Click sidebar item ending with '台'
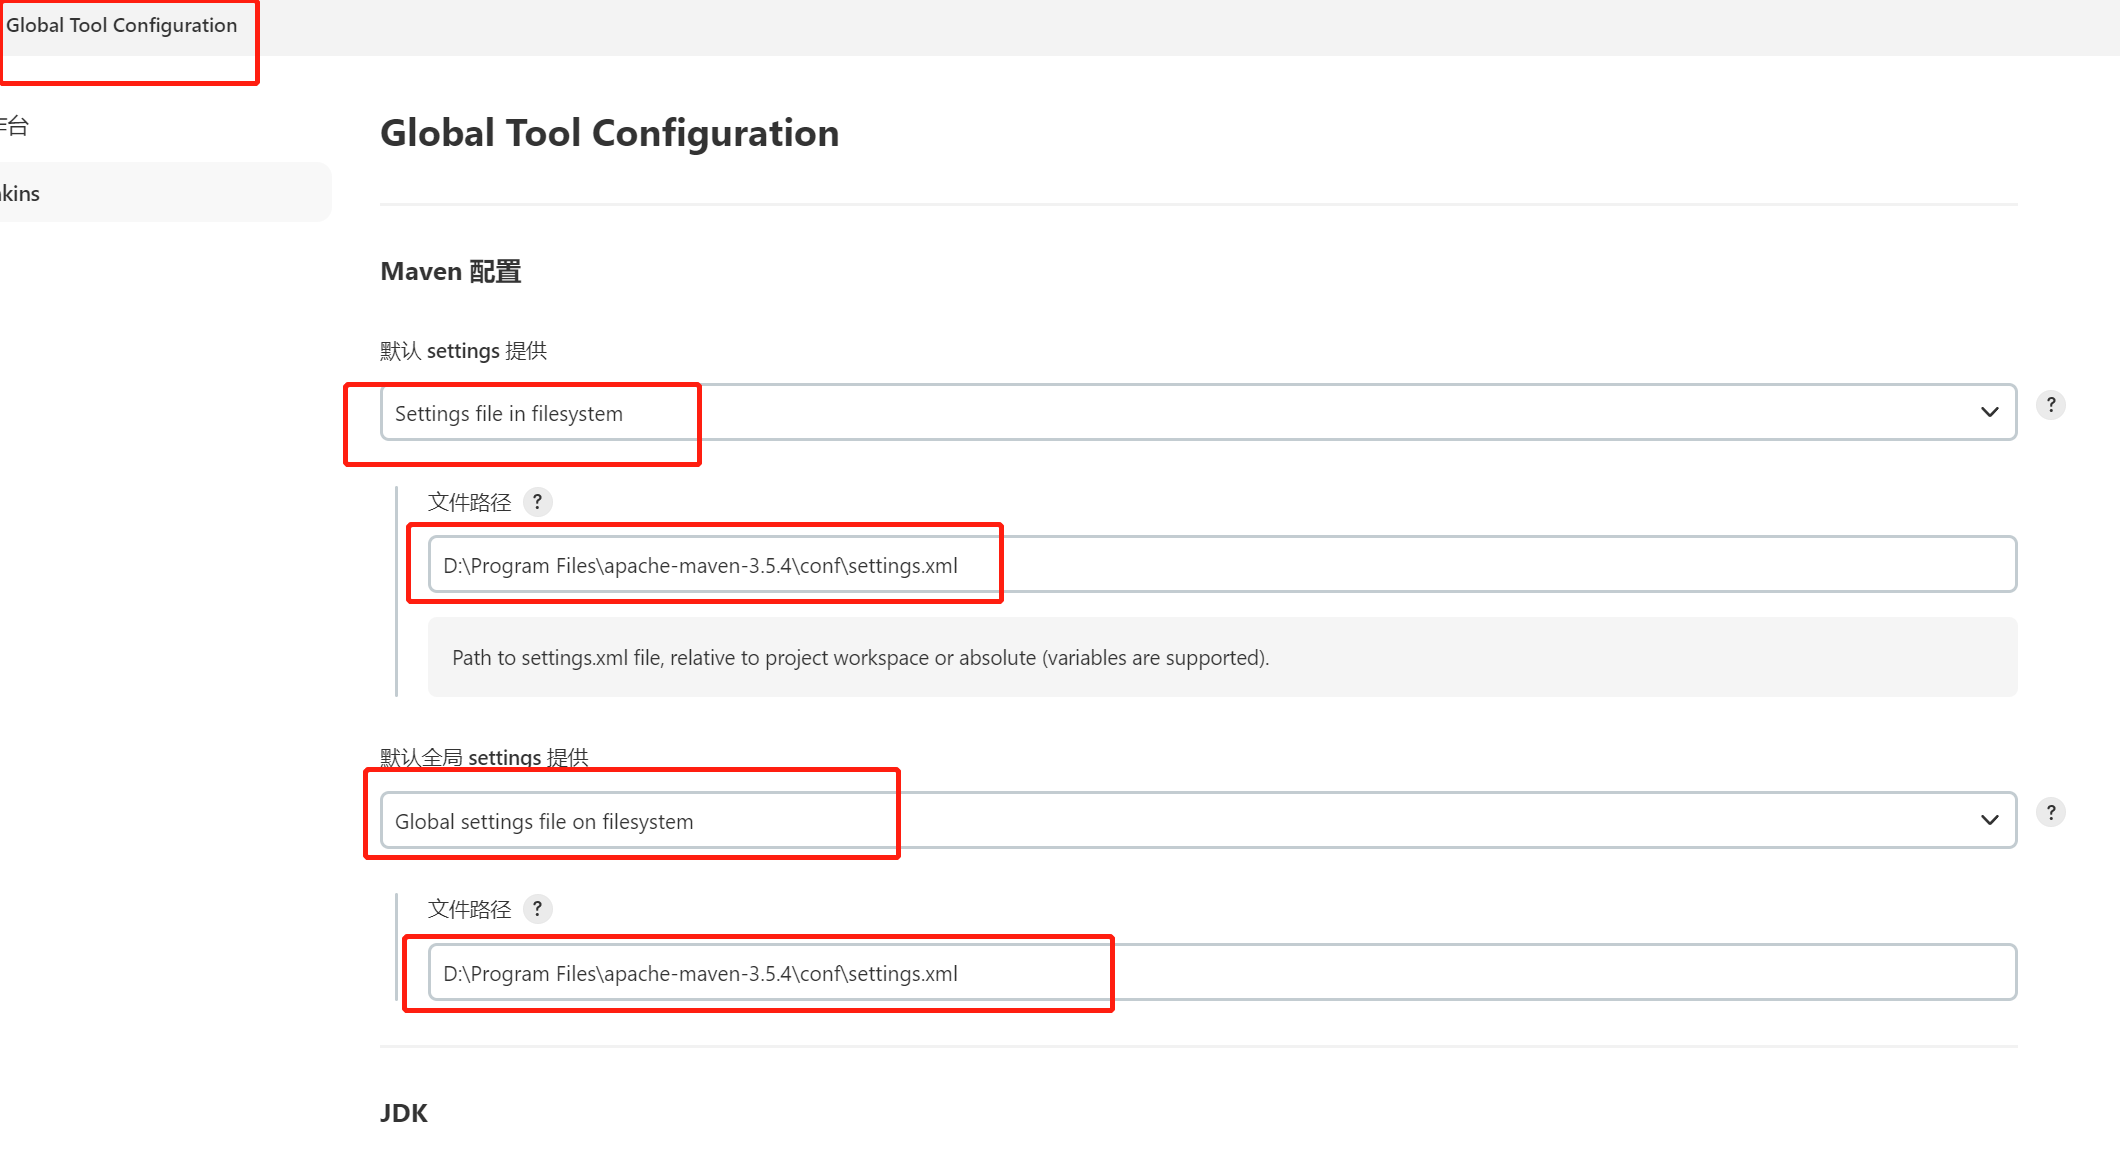This screenshot has width=2120, height=1157. pyautogui.click(x=15, y=126)
